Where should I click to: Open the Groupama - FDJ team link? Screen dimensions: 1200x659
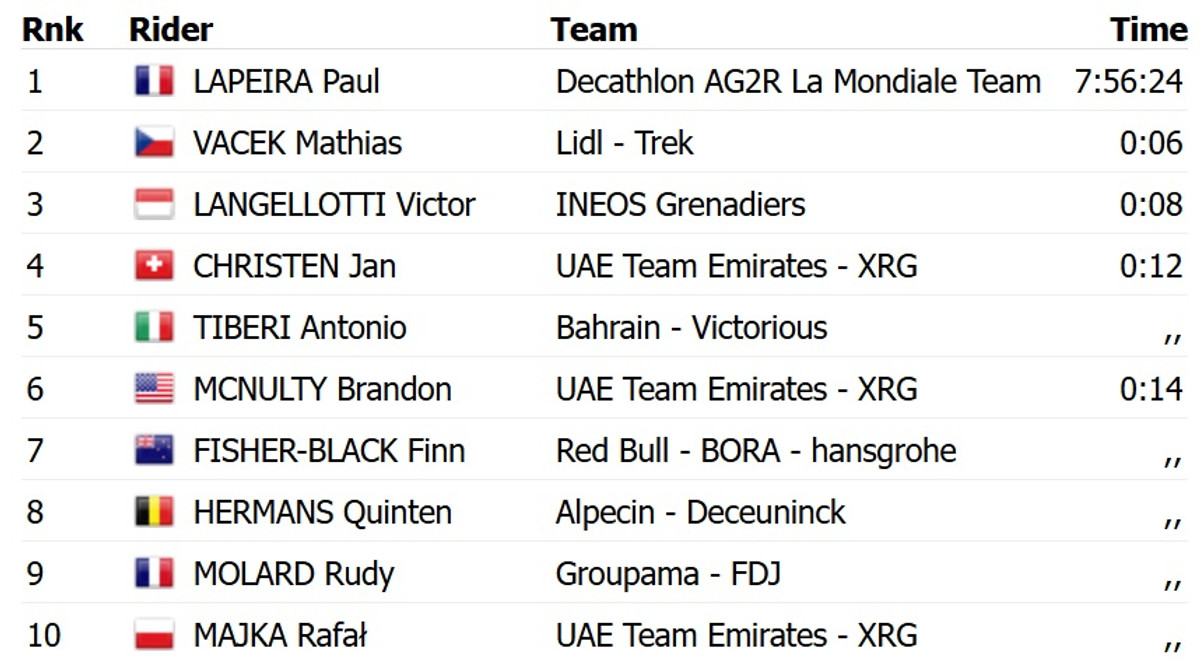click(x=668, y=574)
